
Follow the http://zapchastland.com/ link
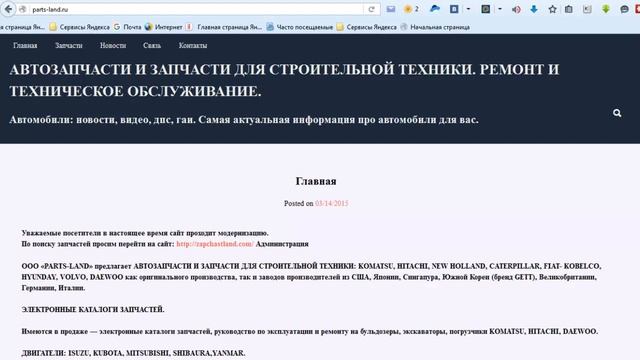[215, 244]
